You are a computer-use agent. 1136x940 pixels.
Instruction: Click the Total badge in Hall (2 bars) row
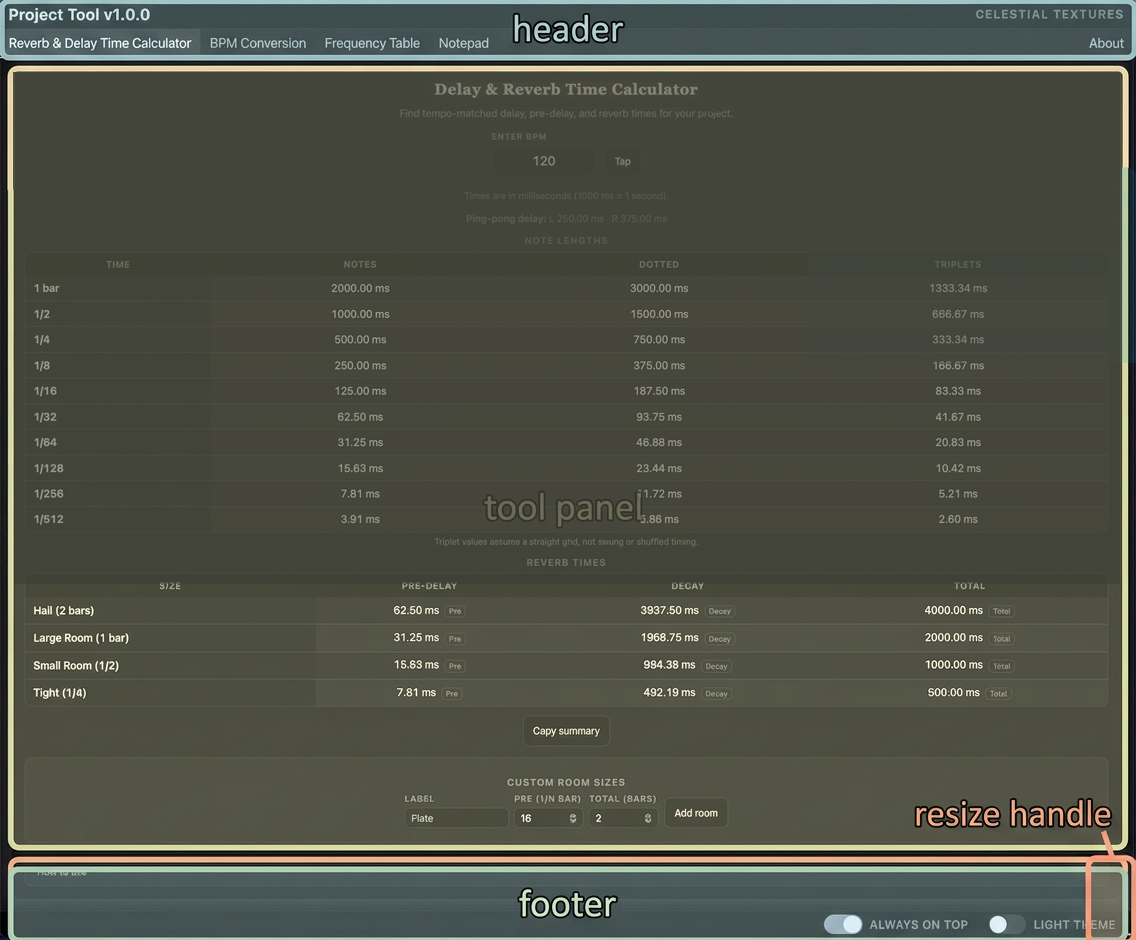tap(1001, 611)
